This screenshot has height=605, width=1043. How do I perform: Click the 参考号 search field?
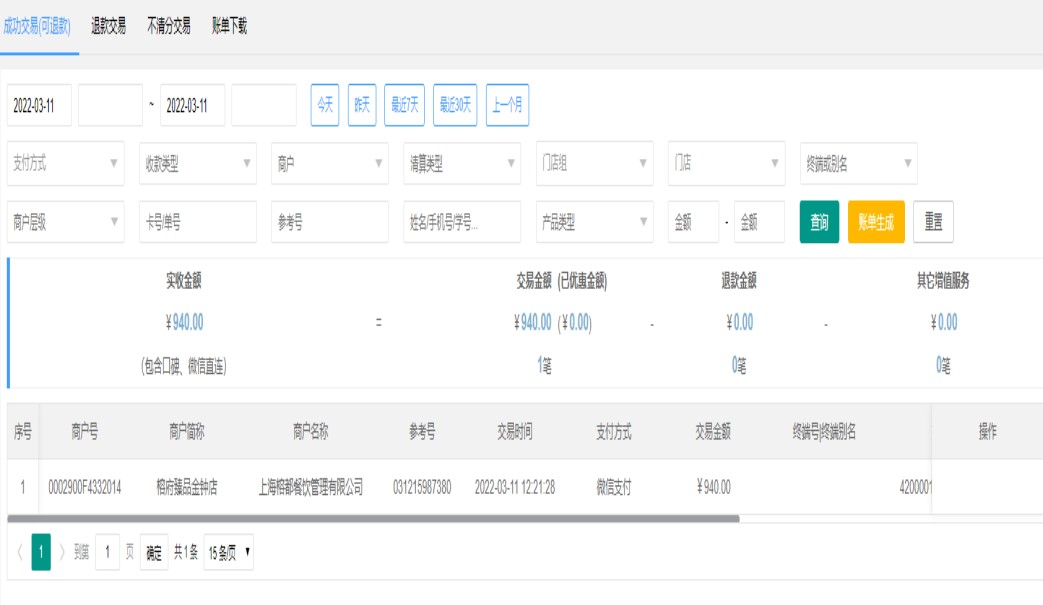330,222
